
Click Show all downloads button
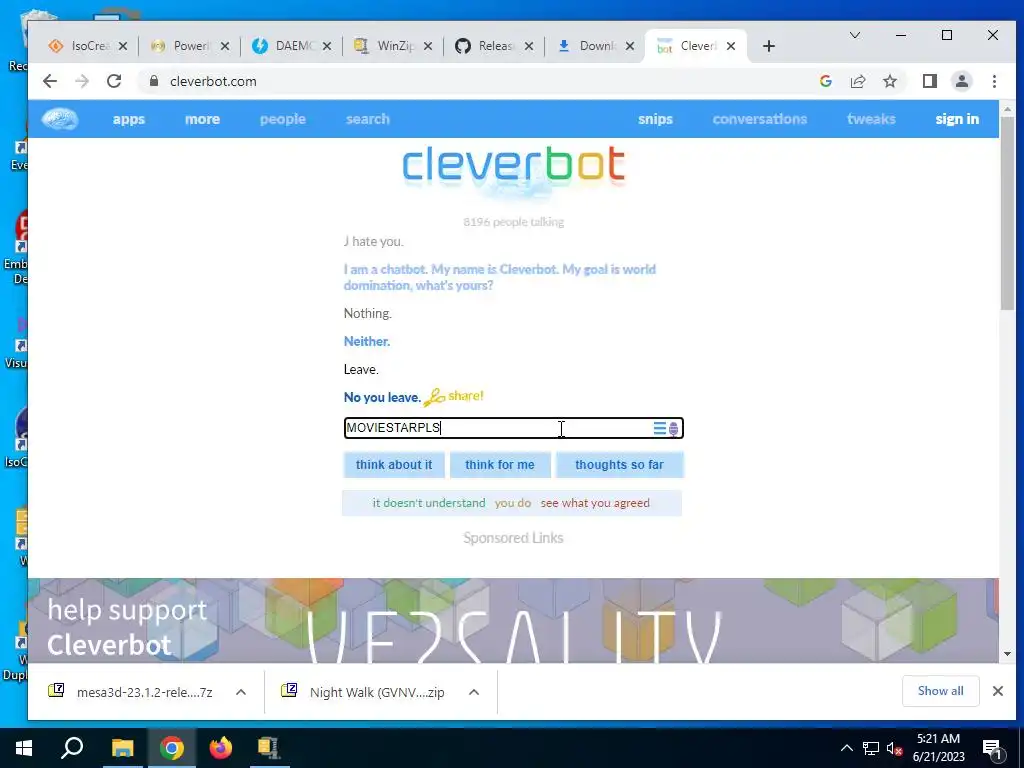pos(940,691)
